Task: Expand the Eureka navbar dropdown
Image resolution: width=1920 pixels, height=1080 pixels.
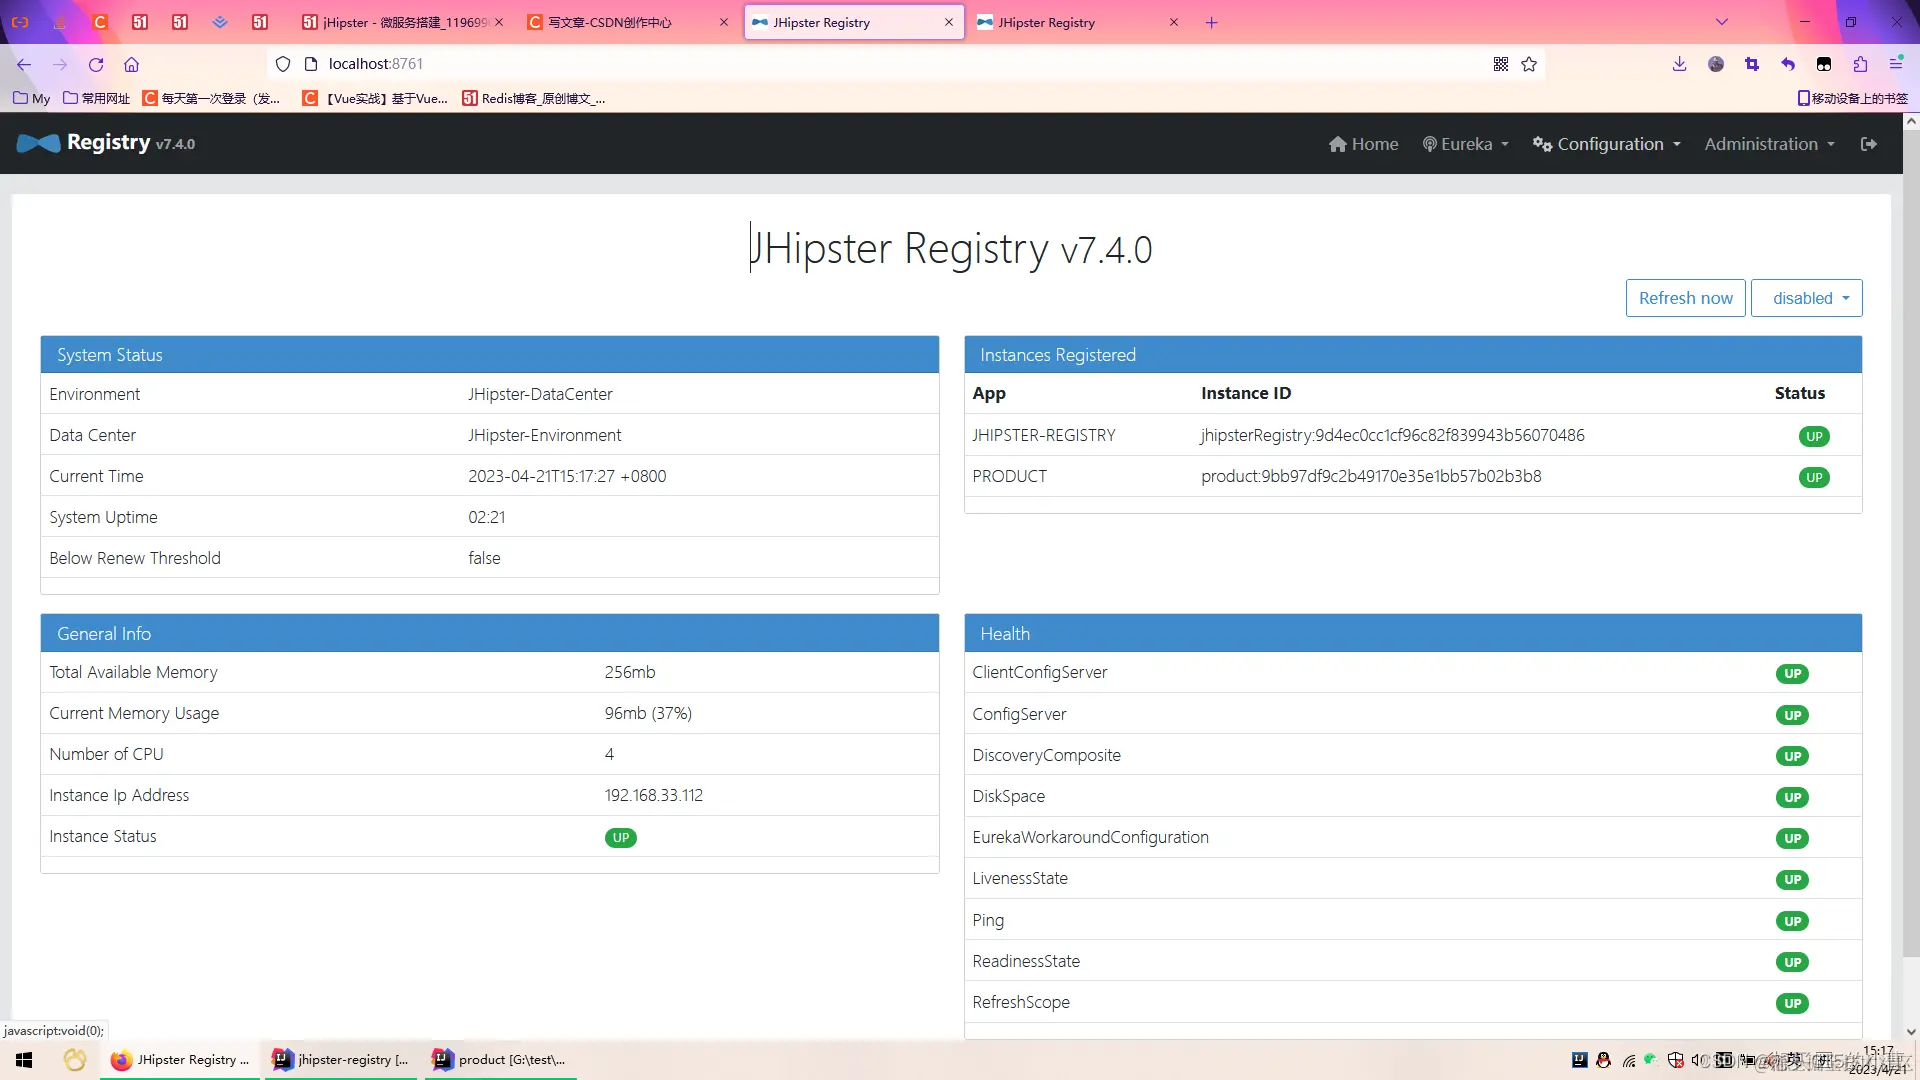Action: (1465, 144)
